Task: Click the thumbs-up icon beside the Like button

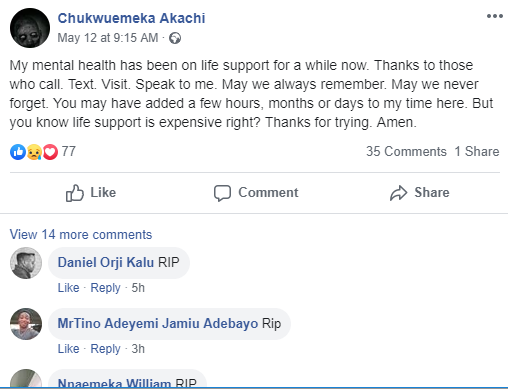Action: [74, 193]
